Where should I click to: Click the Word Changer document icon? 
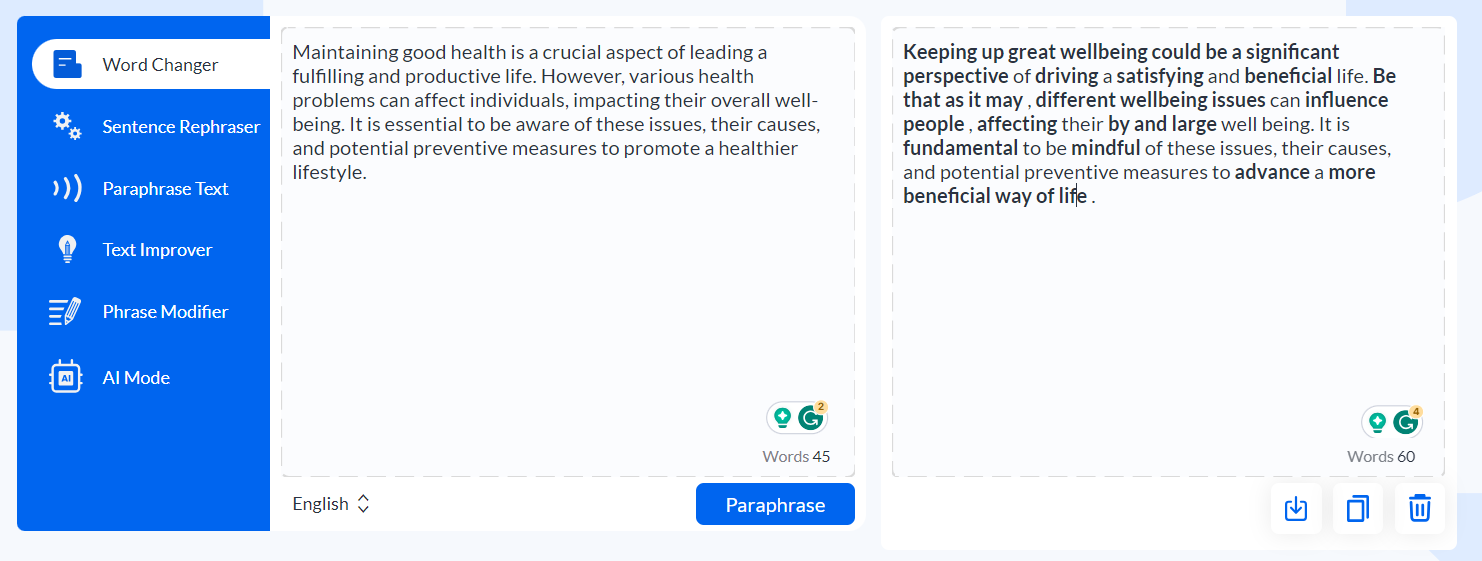(67, 65)
